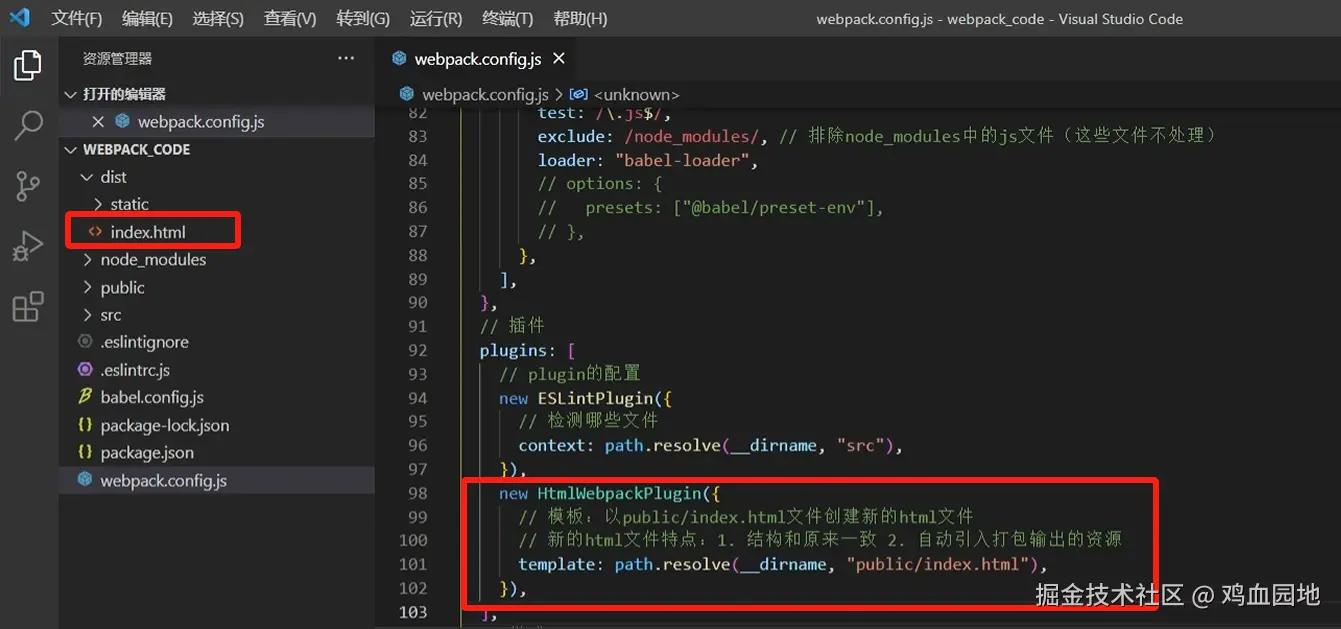Viewport: 1341px width, 629px height.
Task: Open the package.json file
Action: tap(147, 453)
